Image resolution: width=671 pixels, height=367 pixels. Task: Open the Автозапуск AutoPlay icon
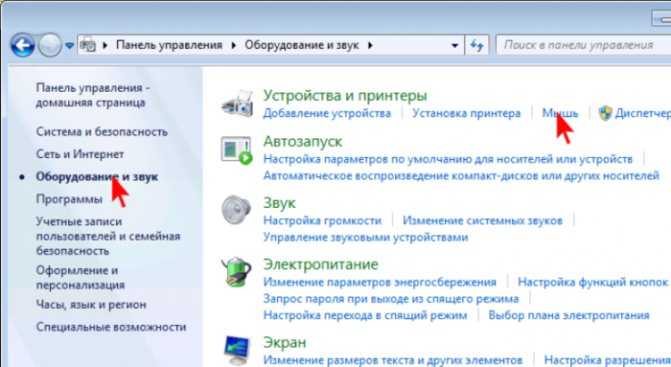[237, 150]
